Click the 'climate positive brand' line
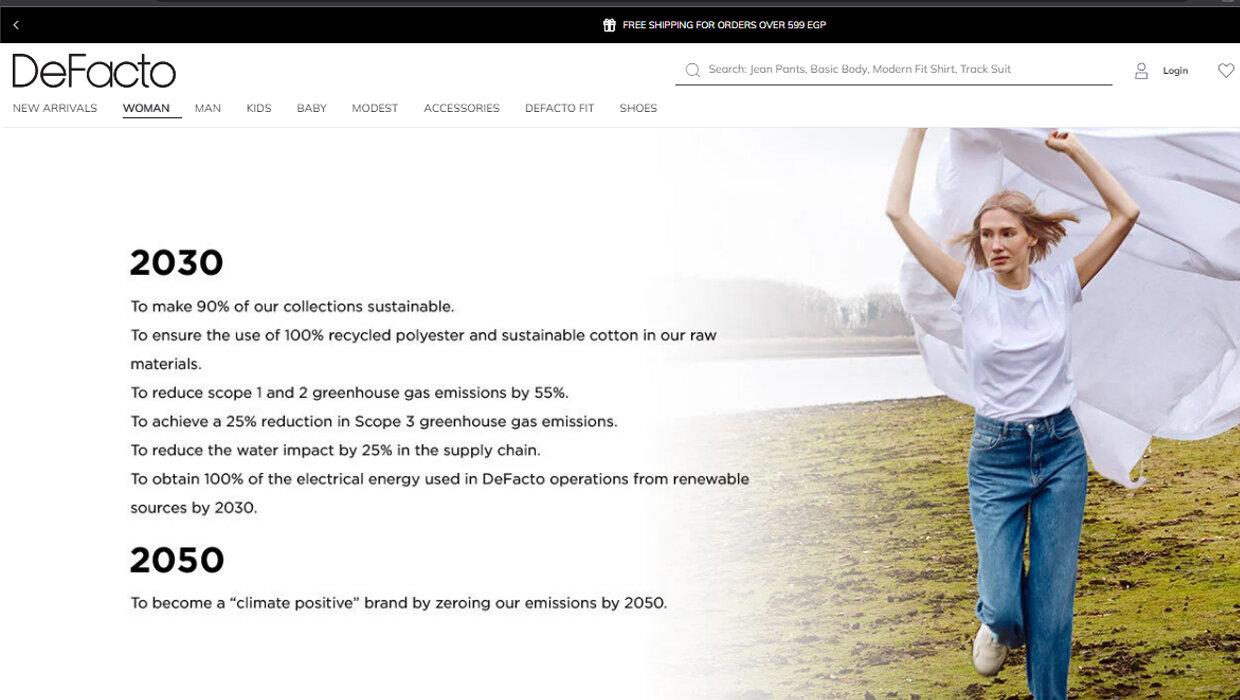Screen dimensions: 1240x700 point(398,603)
